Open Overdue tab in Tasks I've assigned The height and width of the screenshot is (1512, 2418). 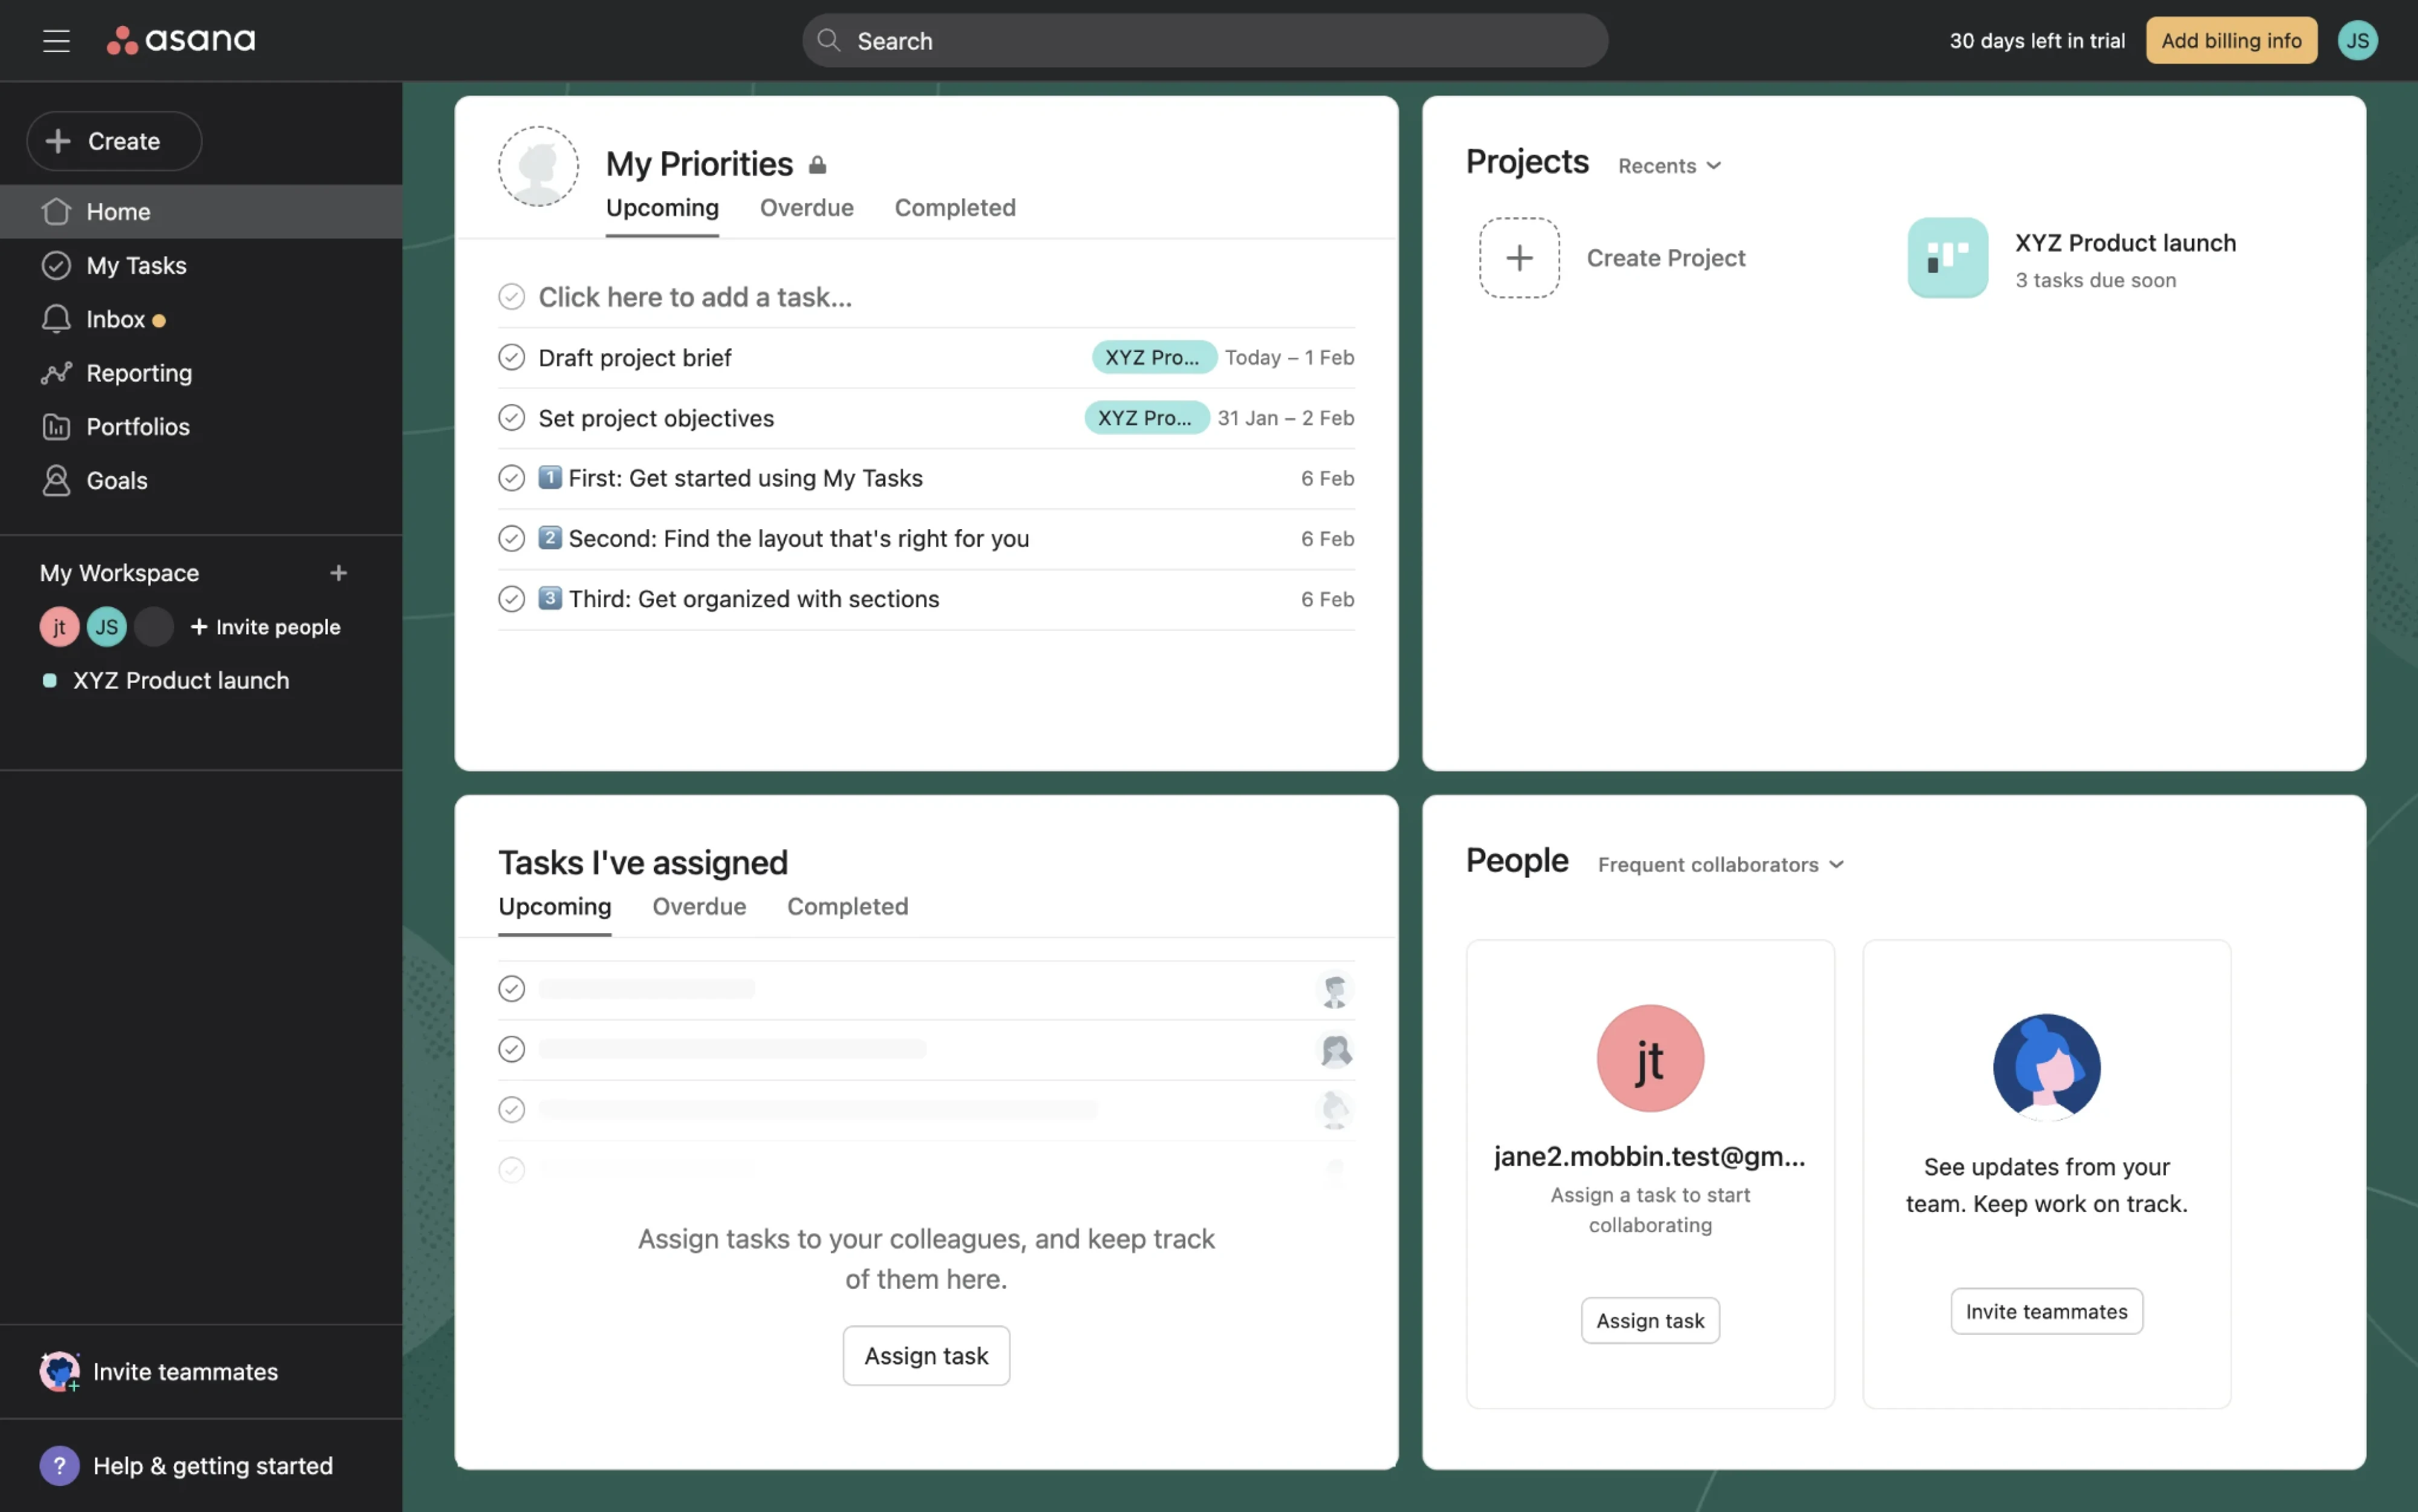click(x=699, y=906)
